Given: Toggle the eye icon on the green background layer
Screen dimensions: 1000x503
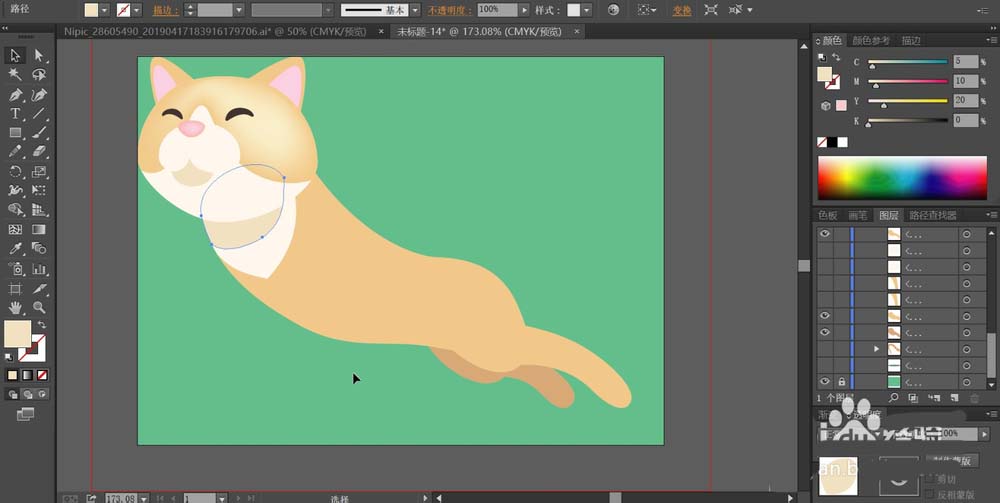Looking at the screenshot, I should (825, 382).
